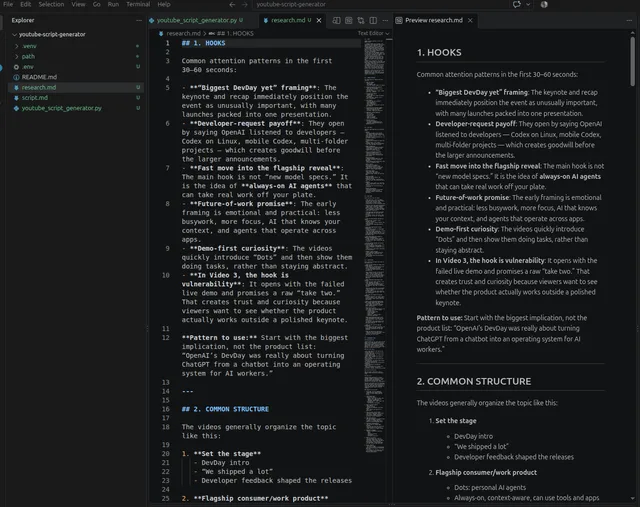Open preview group more actions ellipsis
Image resolution: width=640 pixels, height=507 pixels.
pyautogui.click(x=629, y=20)
